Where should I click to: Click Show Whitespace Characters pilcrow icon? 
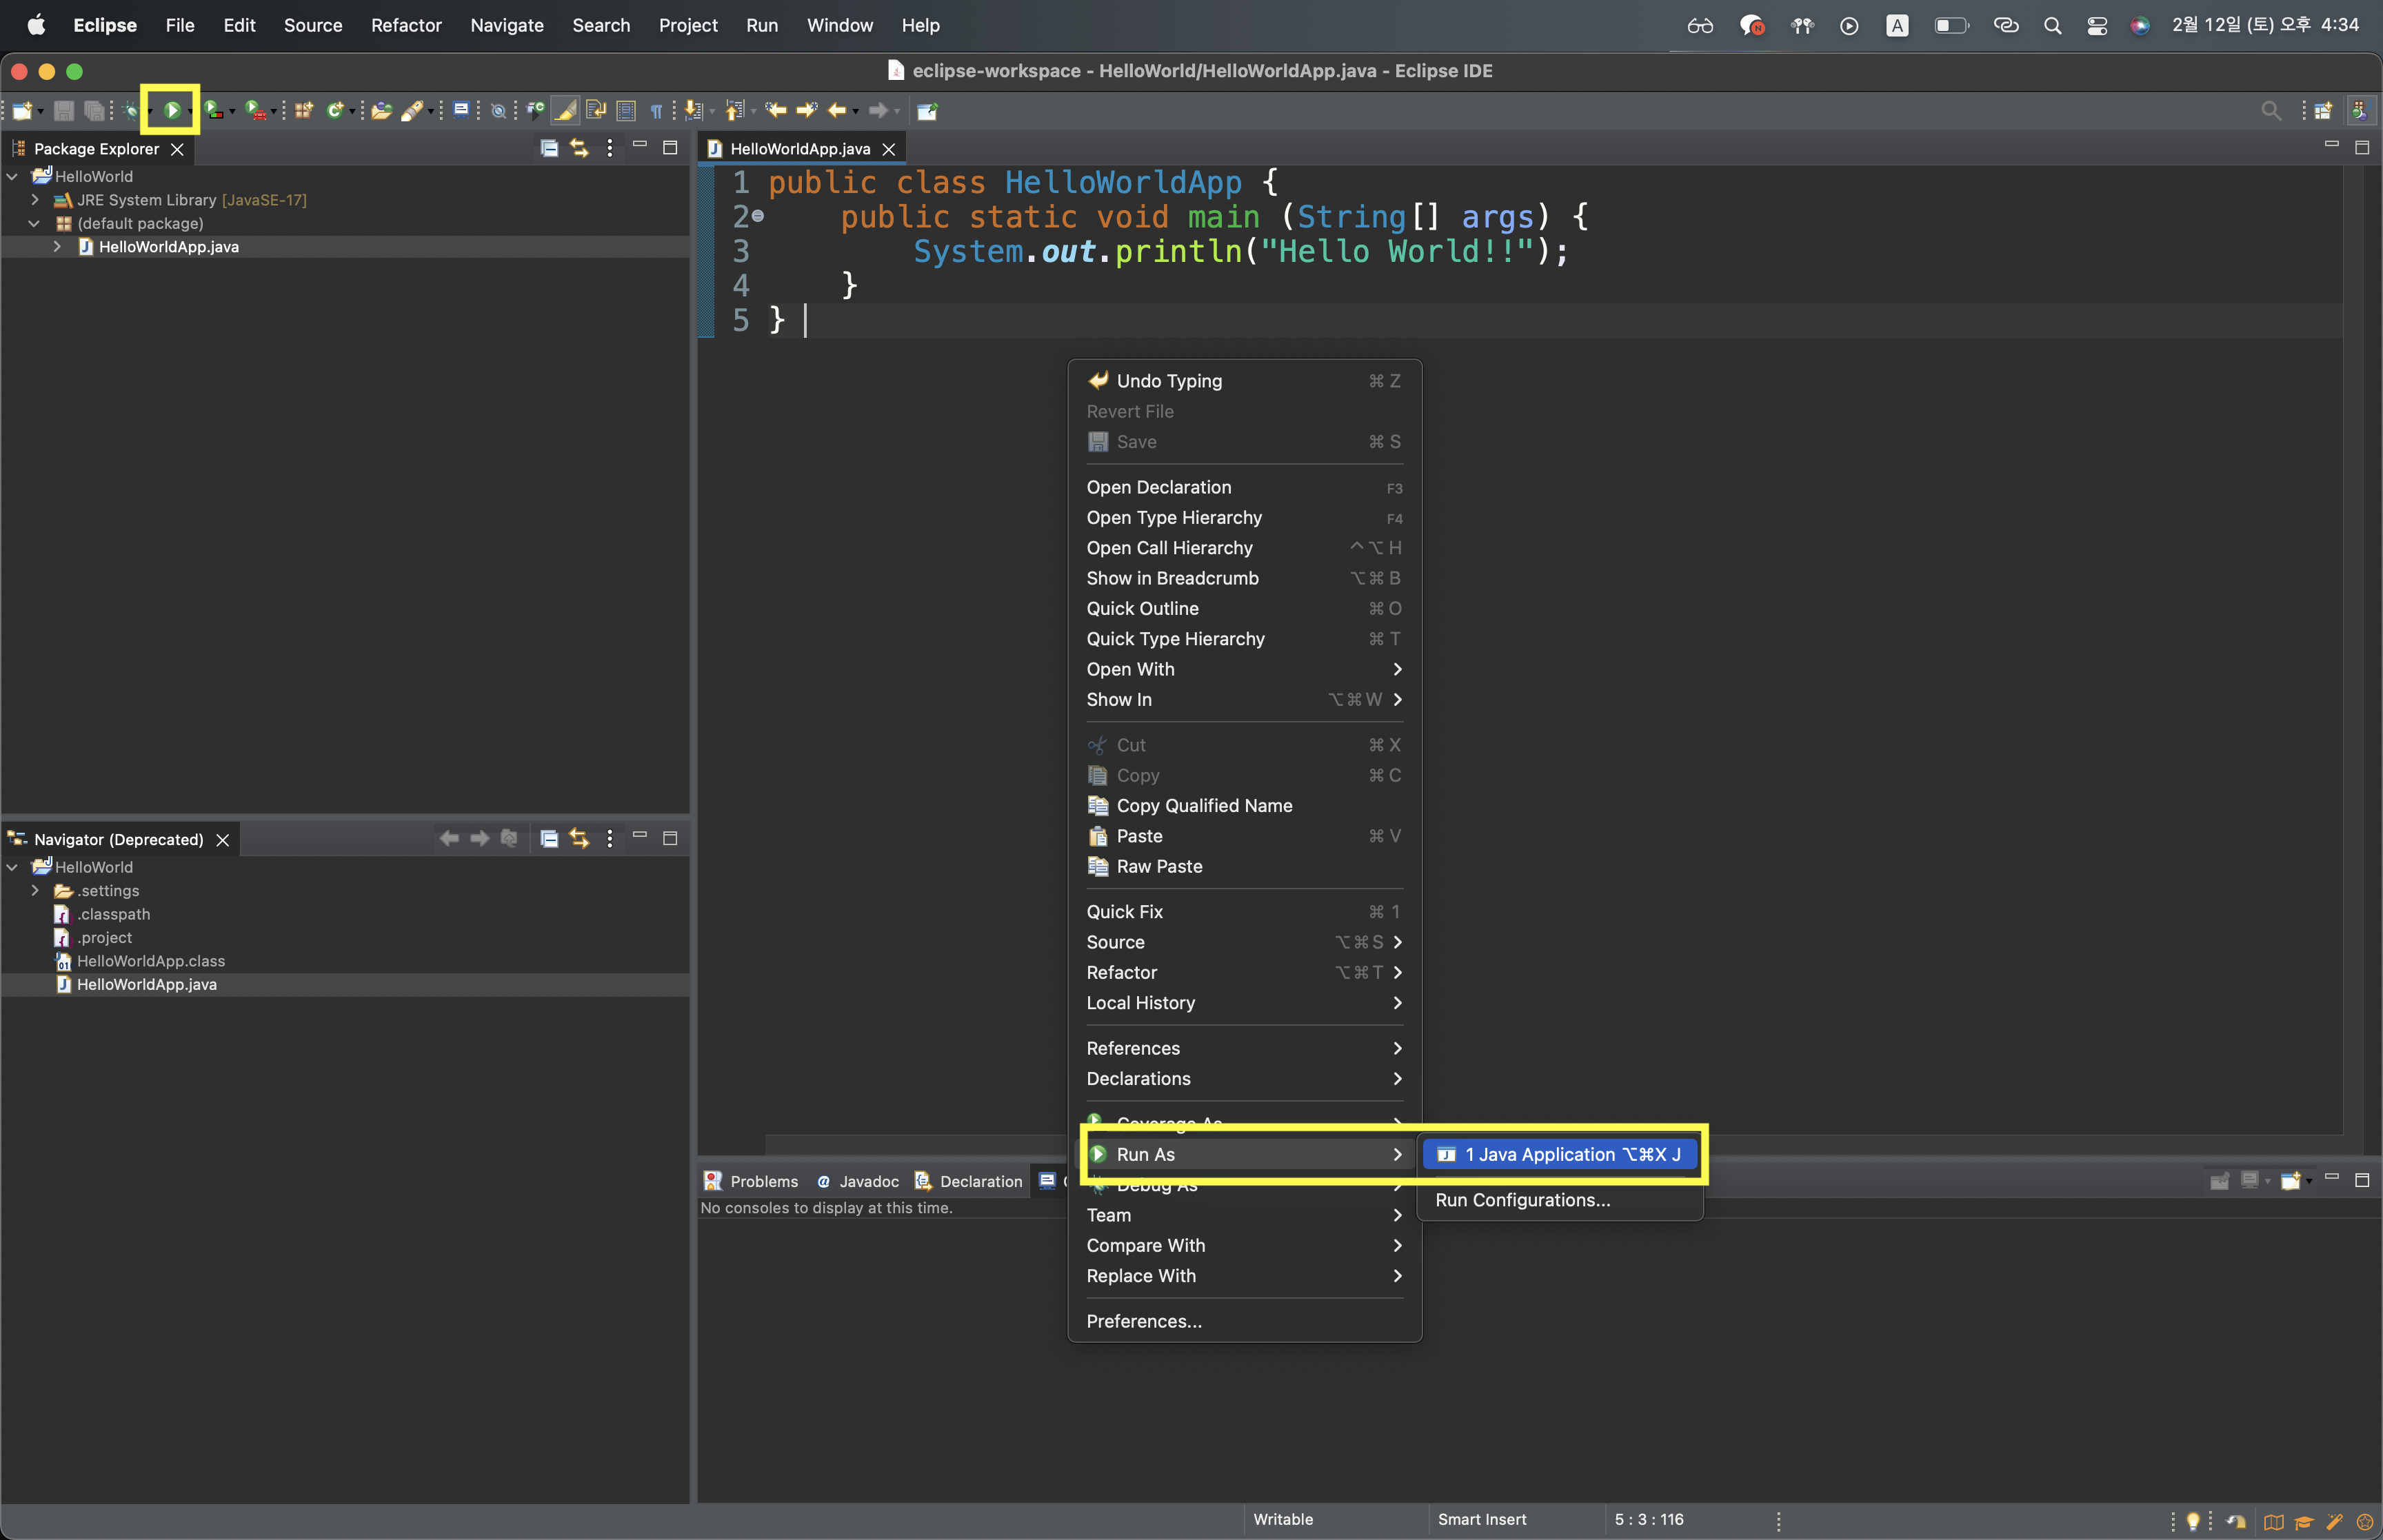click(656, 110)
